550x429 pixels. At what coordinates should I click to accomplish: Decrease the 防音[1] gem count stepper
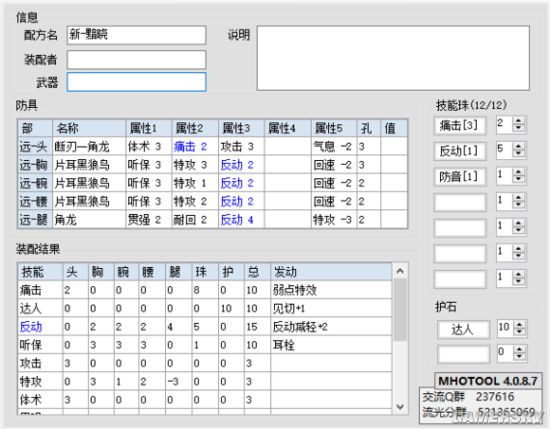click(x=518, y=180)
